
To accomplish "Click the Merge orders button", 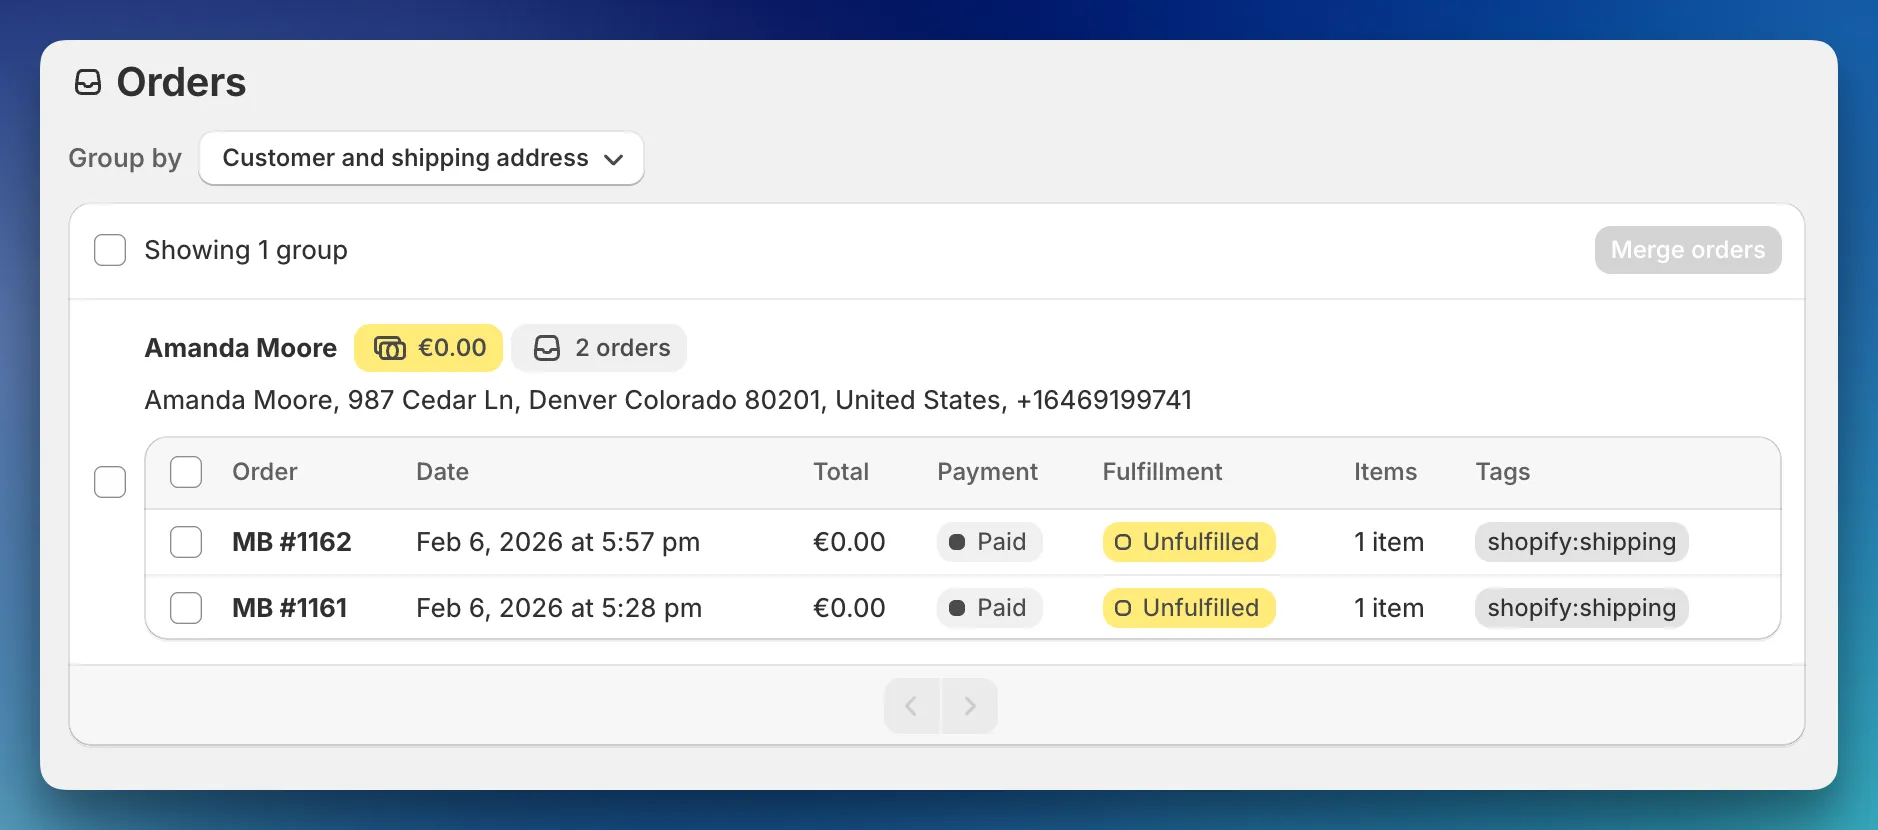I will click(1687, 250).
